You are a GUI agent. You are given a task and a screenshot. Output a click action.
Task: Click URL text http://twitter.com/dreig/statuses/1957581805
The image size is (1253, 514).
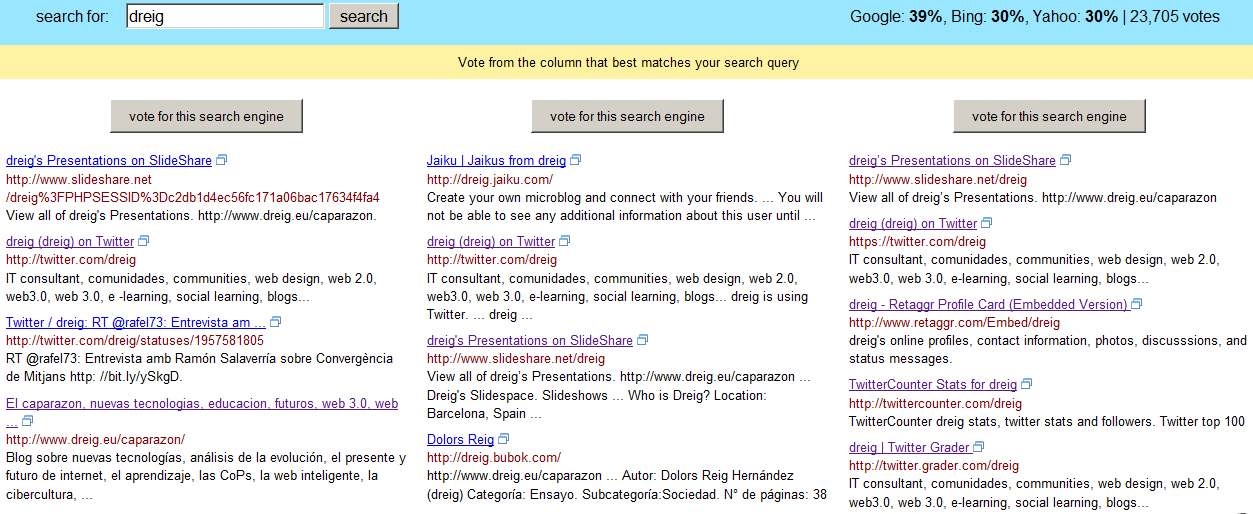(x=135, y=340)
